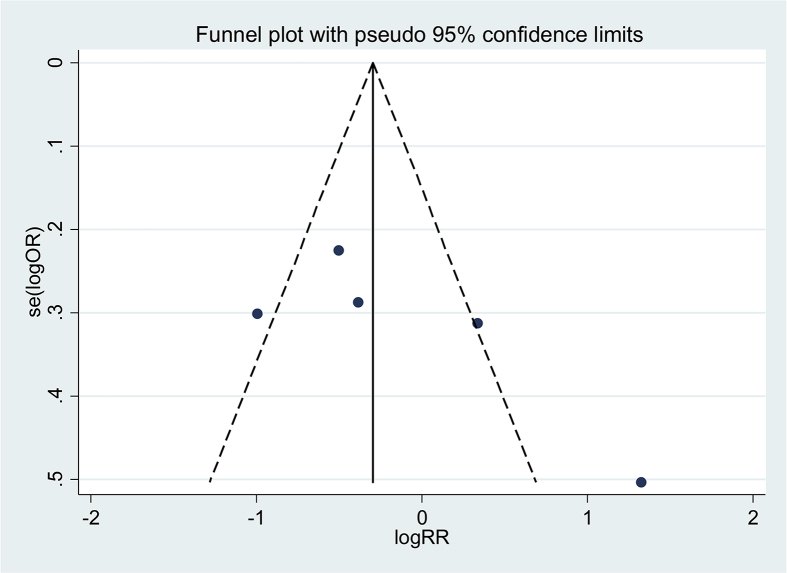
Task: Click the y-axis tick label .2
Action: pos(57,229)
